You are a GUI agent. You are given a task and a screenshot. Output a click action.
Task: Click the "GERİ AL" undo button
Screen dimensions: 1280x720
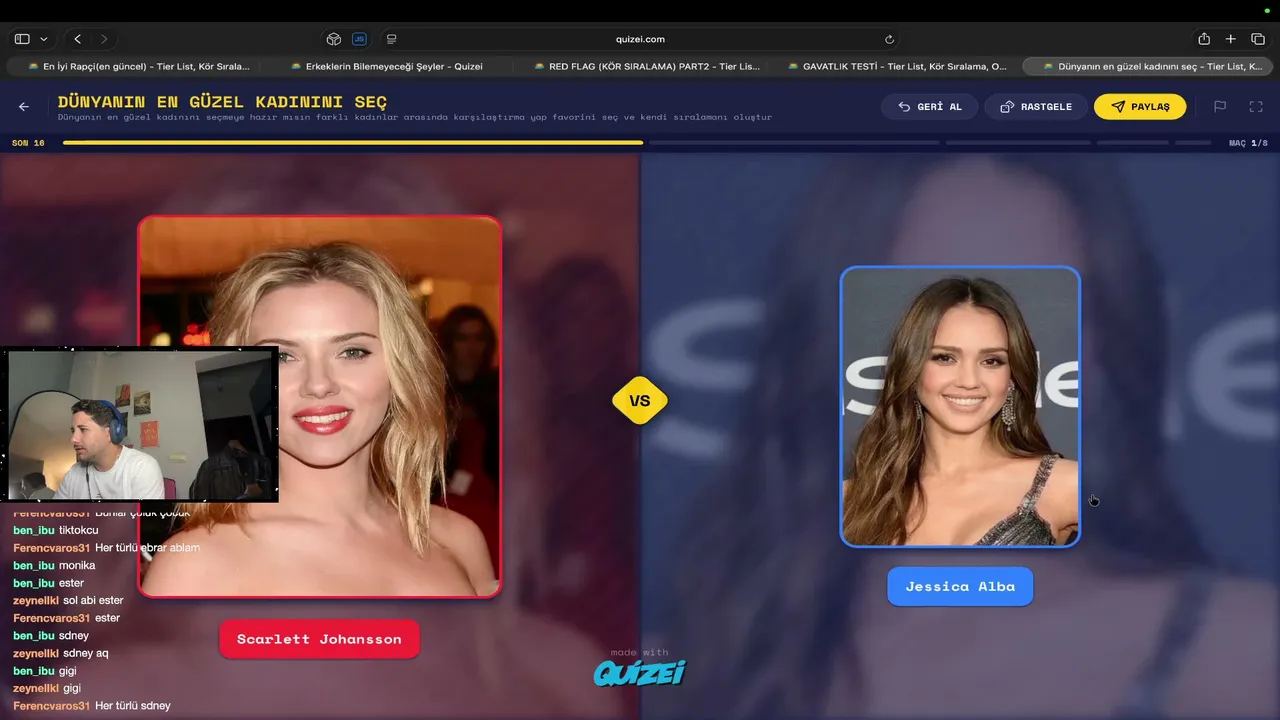click(930, 107)
